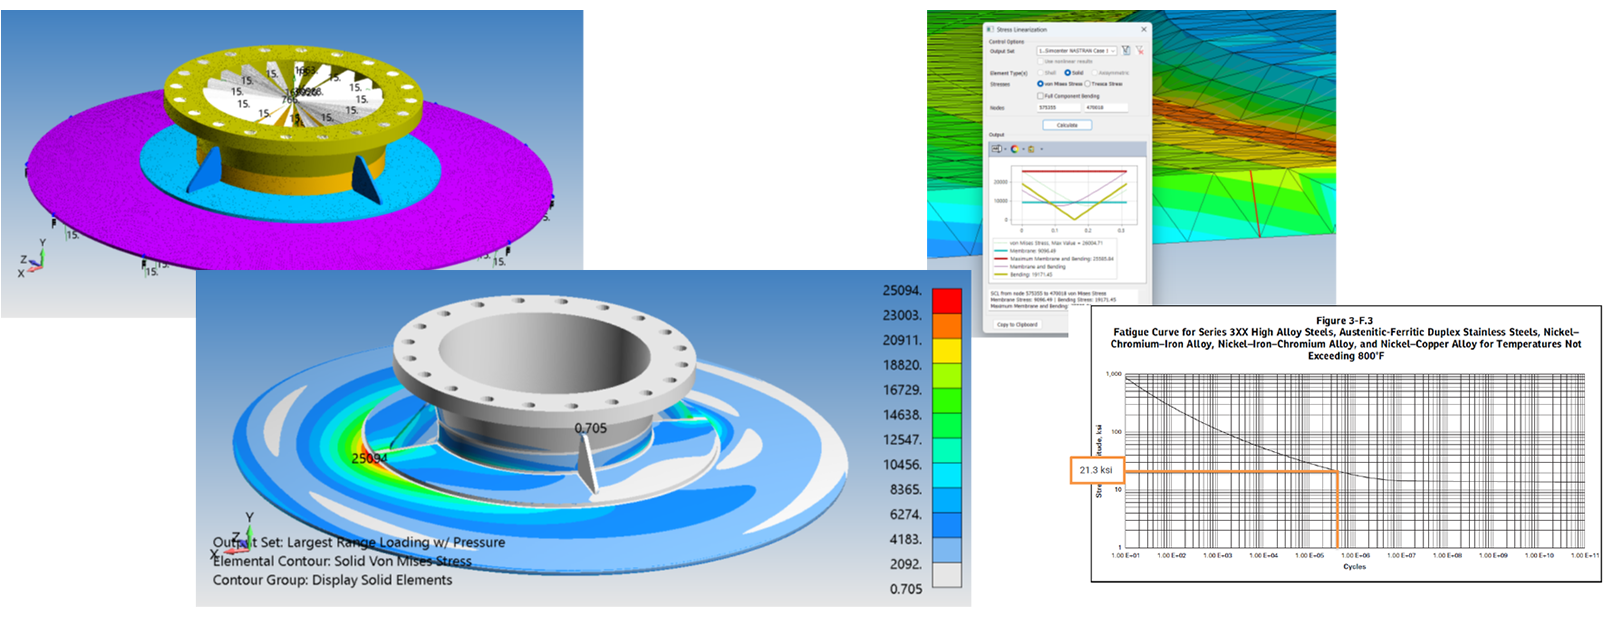Click the first Nodes field containing 575355

coord(1058,107)
